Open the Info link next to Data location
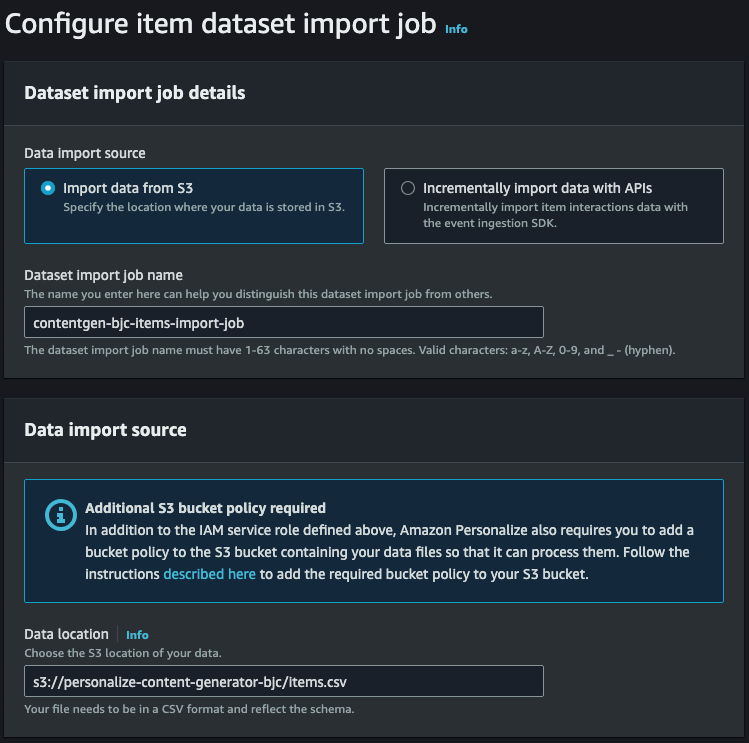The image size is (749, 743). point(137,635)
